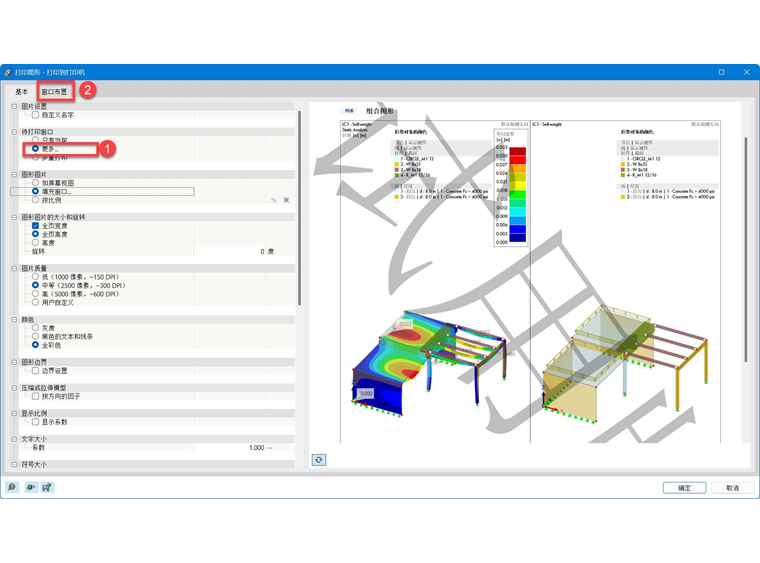Screen dimensions: 760x563
Task: Collapse the 图形图片的大小和旋转 section
Action: tap(14, 217)
